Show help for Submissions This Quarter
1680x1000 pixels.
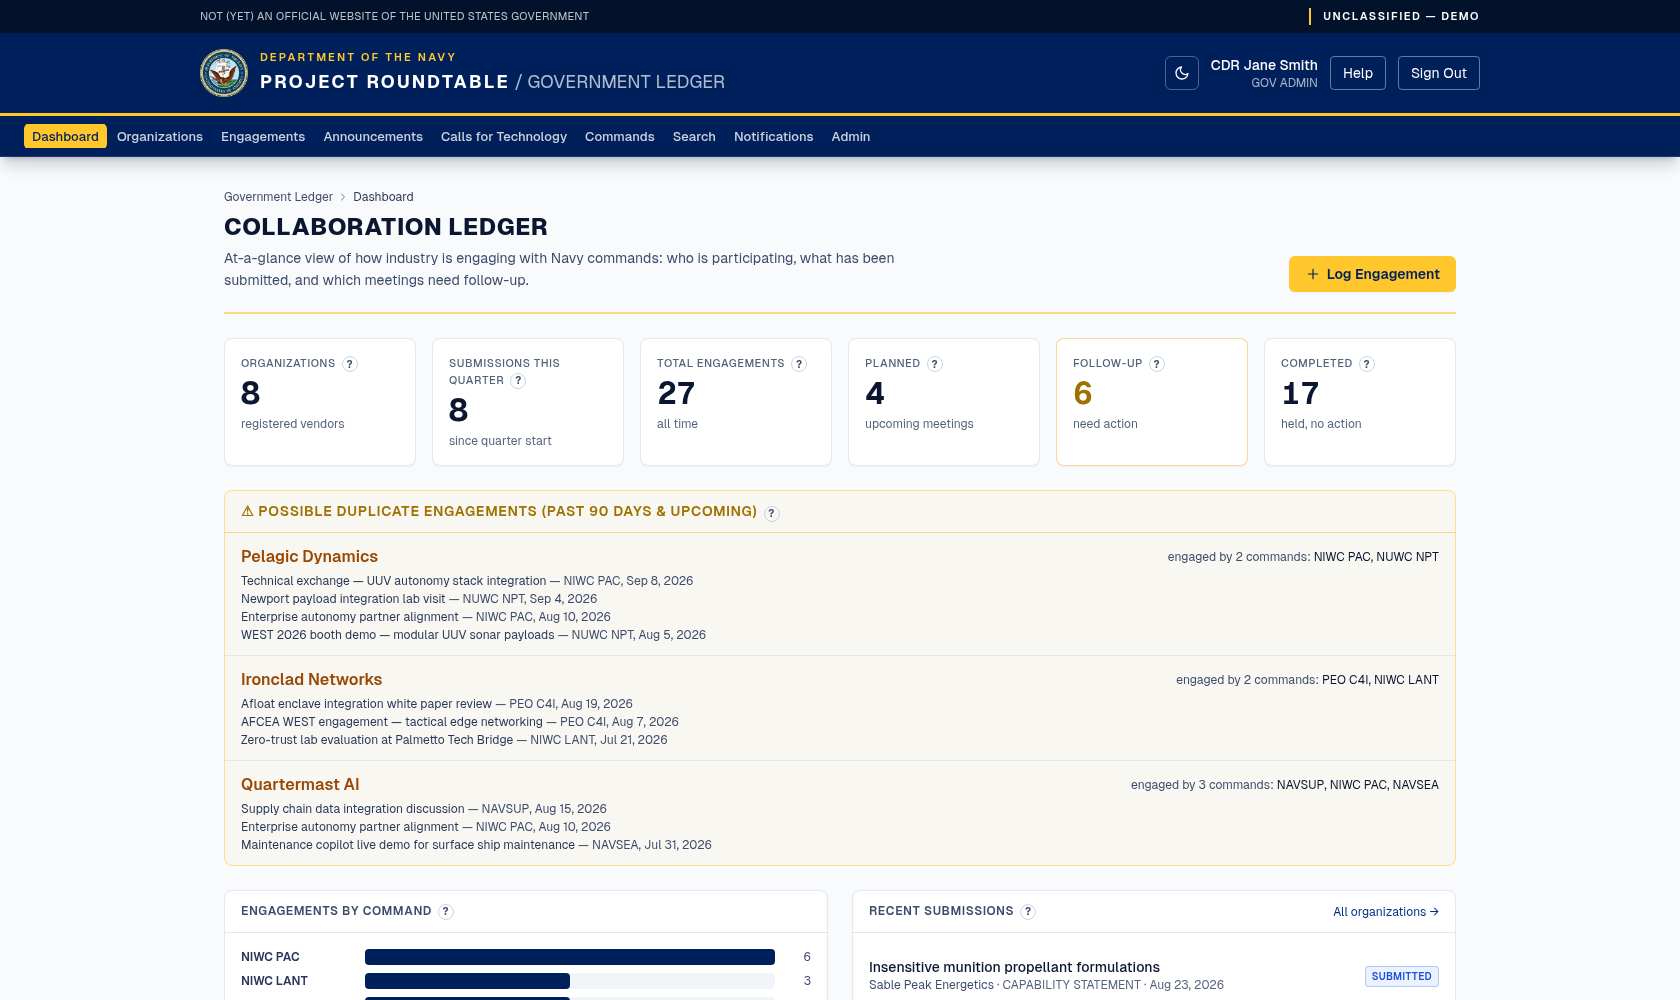pyautogui.click(x=518, y=381)
